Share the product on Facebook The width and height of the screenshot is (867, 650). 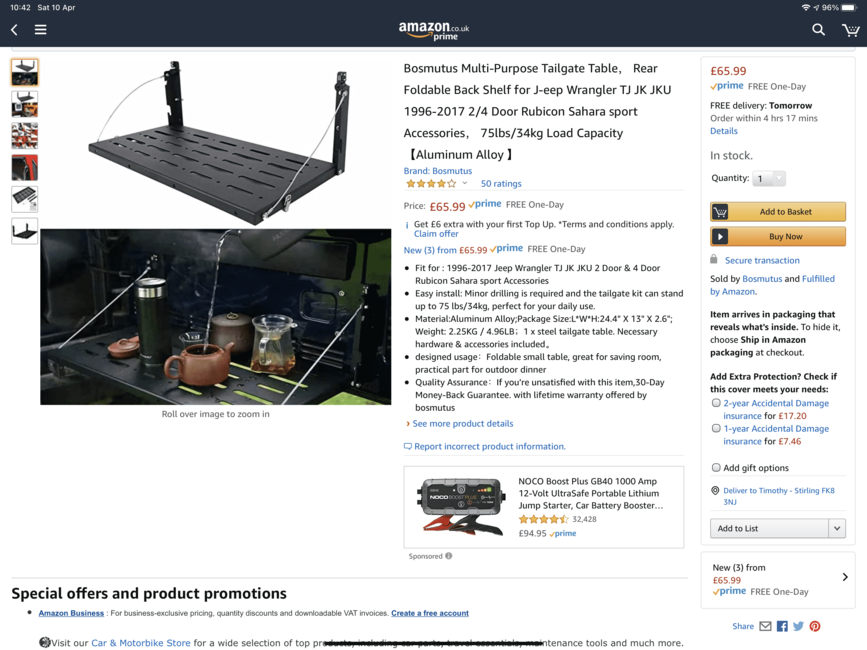(782, 626)
